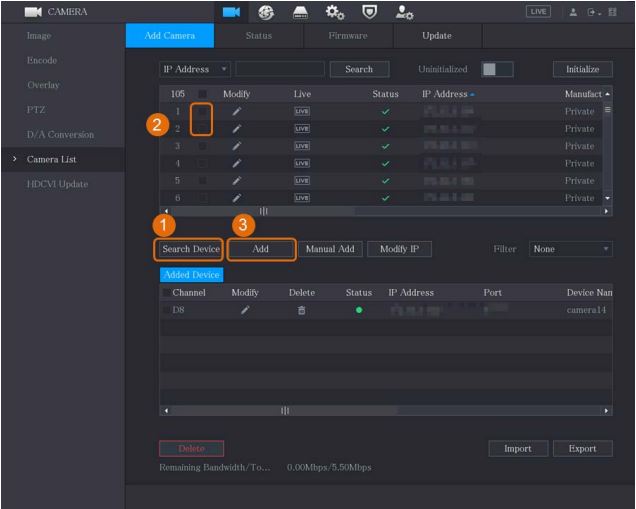Check the box for channel D8
The height and width of the screenshot is (509, 636).
pyautogui.click(x=166, y=310)
